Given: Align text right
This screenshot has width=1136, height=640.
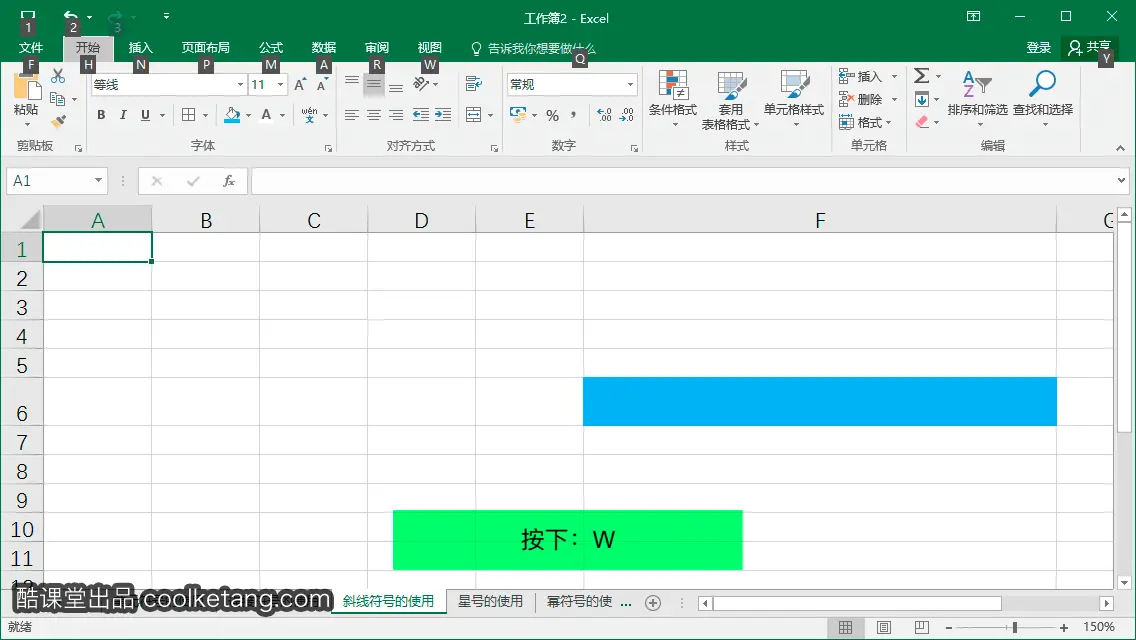Looking at the screenshot, I should click(x=396, y=115).
